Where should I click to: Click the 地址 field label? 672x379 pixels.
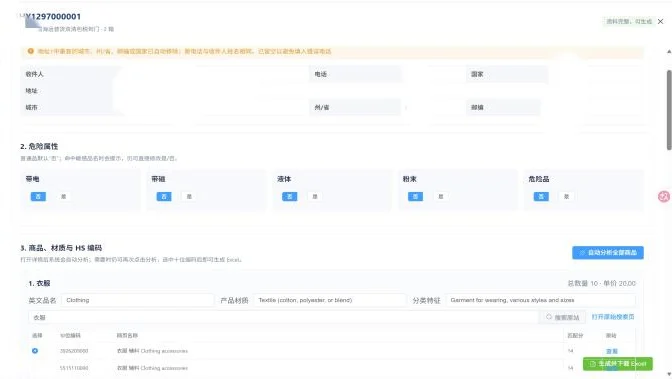coord(31,91)
